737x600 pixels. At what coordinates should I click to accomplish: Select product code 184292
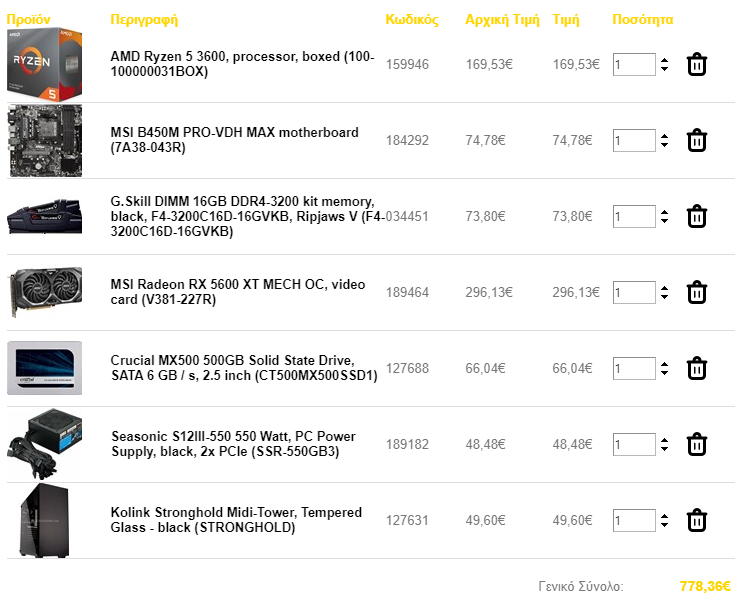[408, 140]
